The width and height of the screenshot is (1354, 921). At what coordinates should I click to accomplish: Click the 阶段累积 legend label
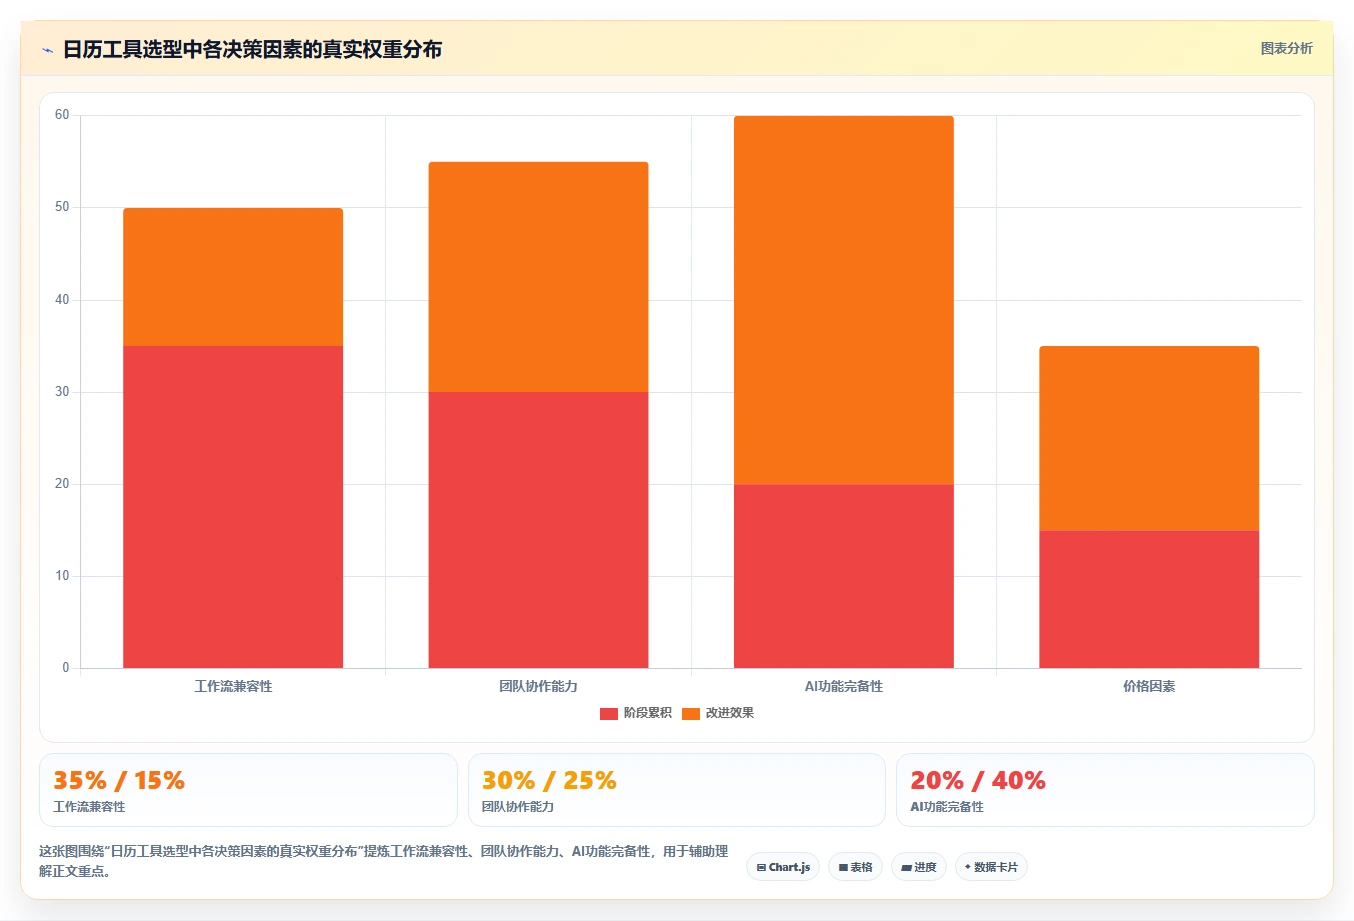pos(648,713)
